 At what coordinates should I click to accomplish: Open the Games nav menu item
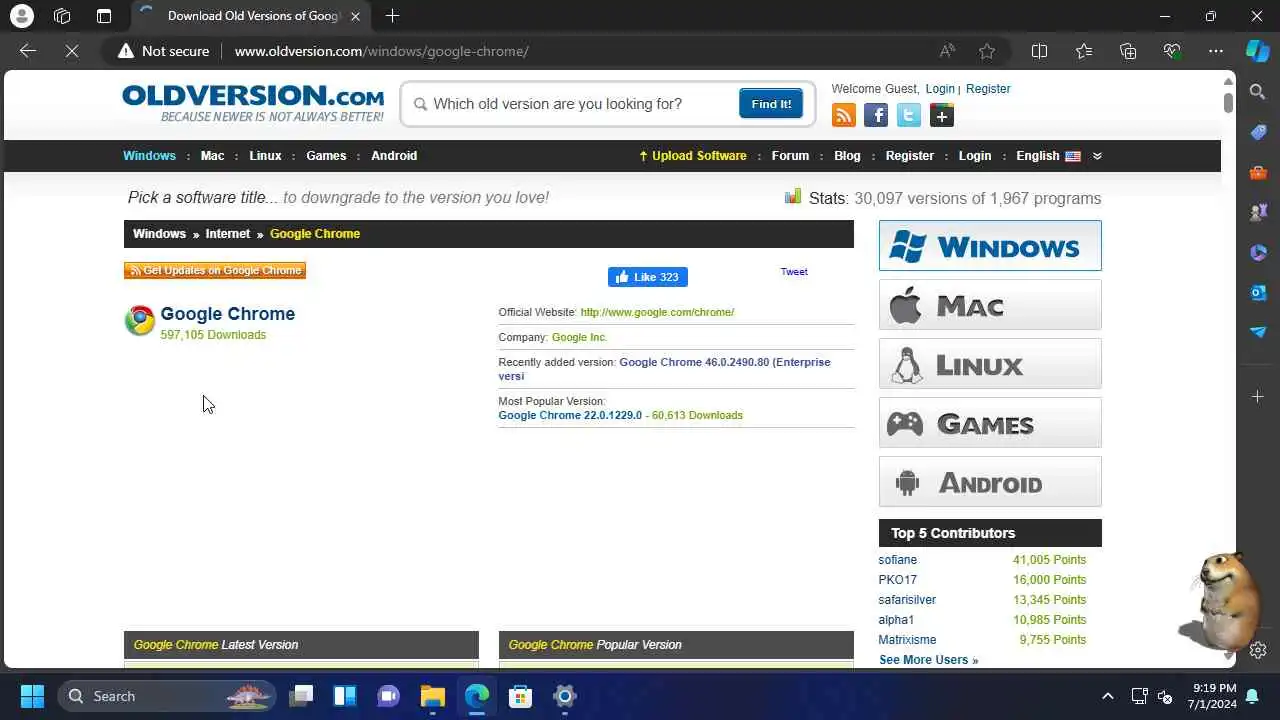pos(326,156)
